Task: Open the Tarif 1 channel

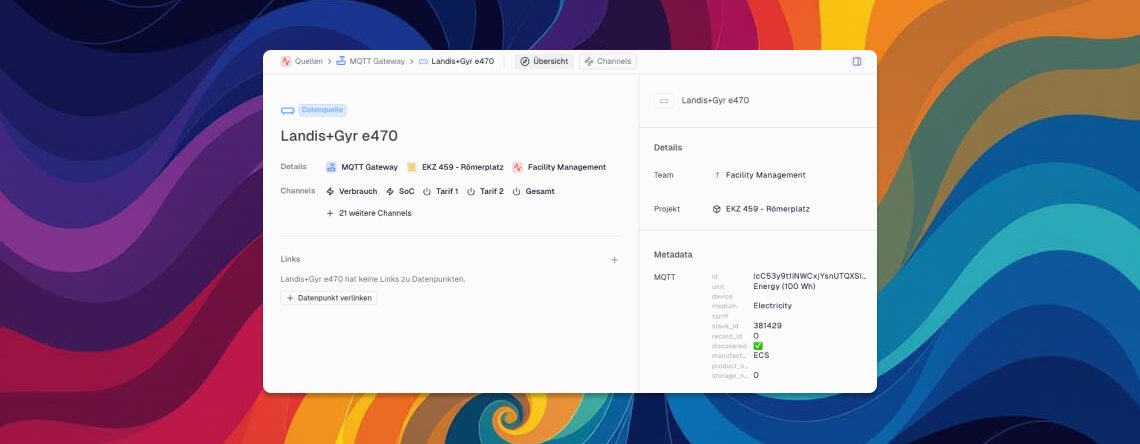Action: pyautogui.click(x=446, y=191)
